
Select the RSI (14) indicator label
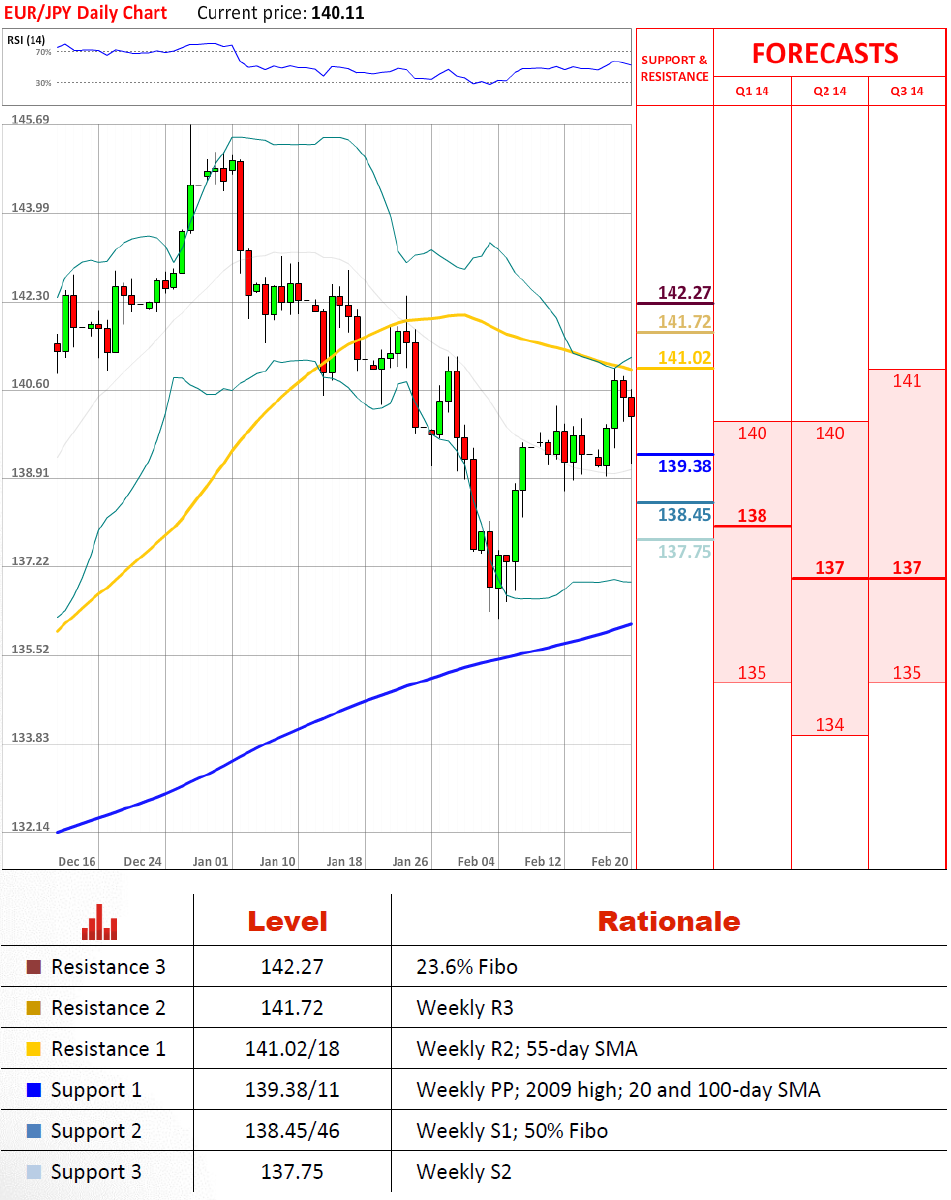(26, 40)
